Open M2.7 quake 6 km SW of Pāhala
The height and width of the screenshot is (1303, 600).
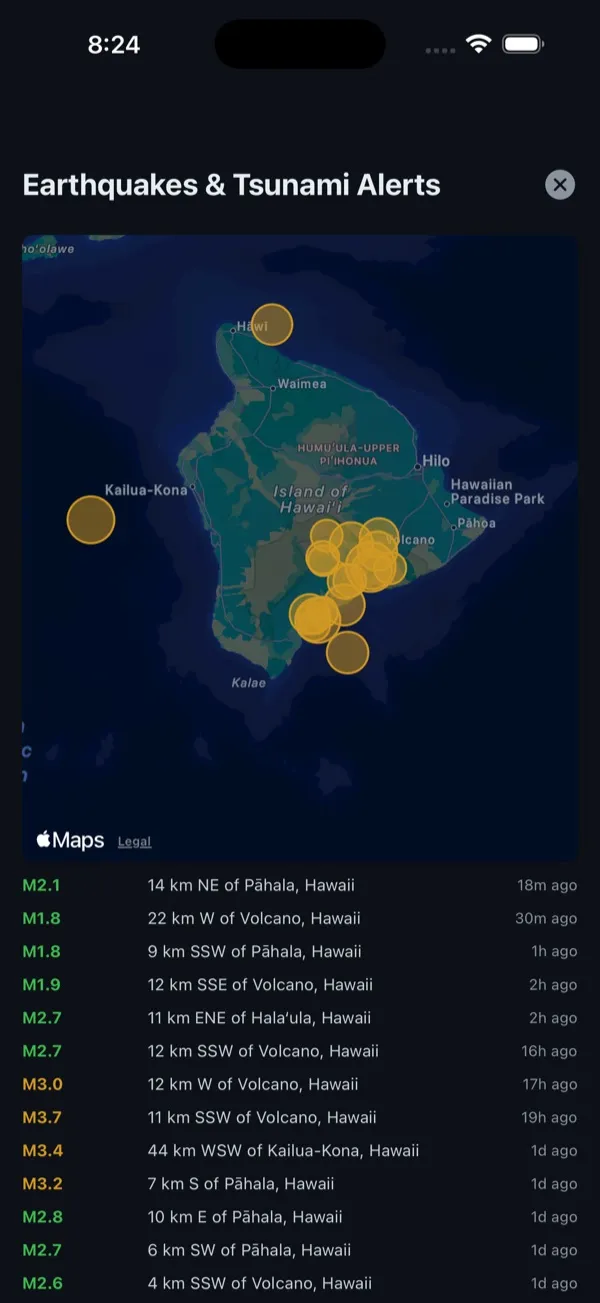point(299,1249)
